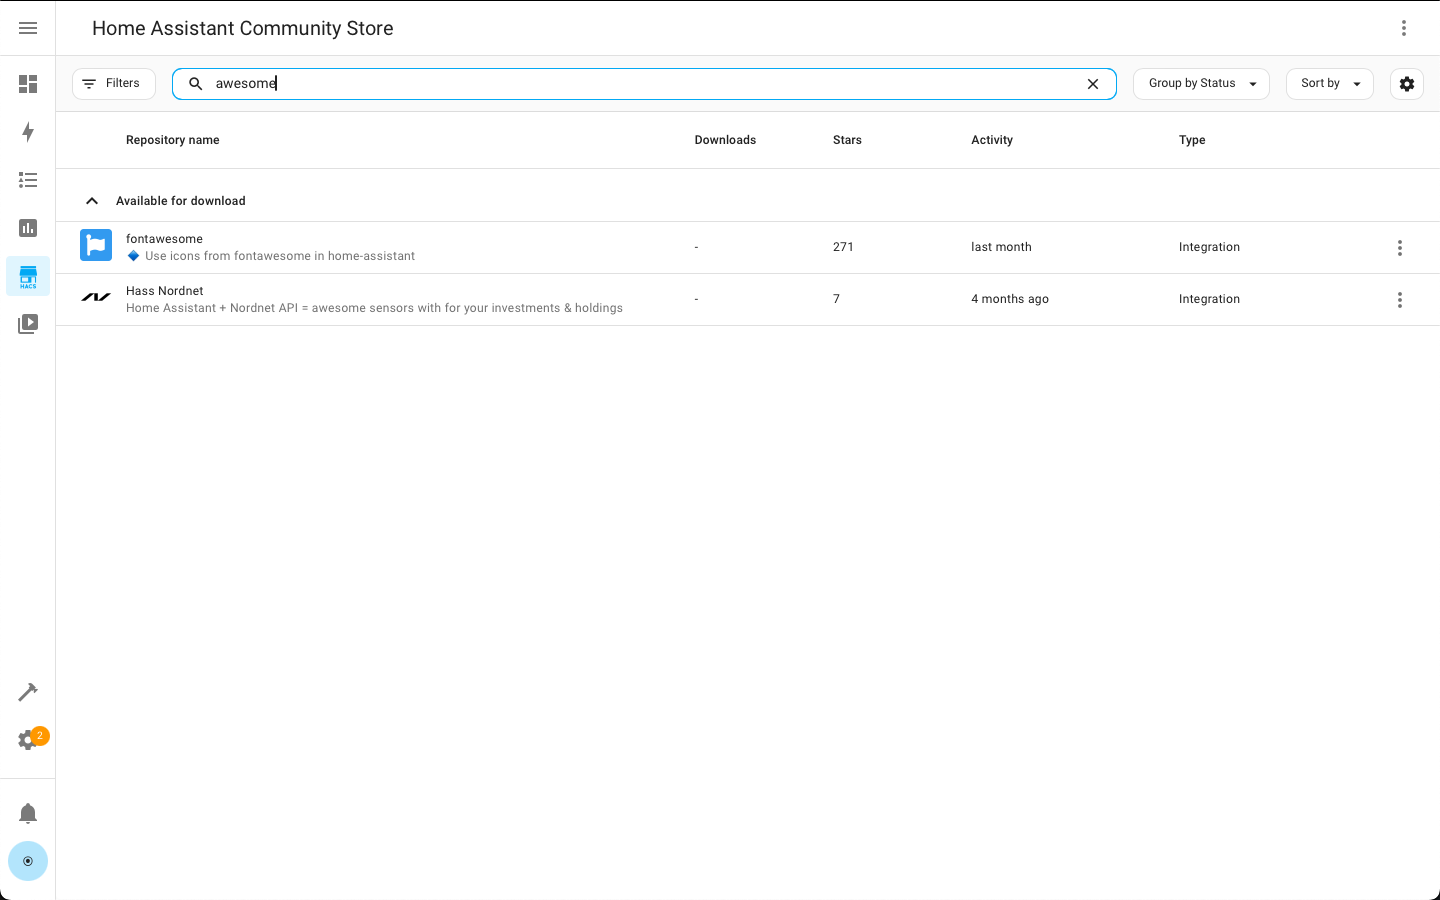This screenshot has height=900, width=1440.
Task: Sort by Repository name column header
Action: coord(173,140)
